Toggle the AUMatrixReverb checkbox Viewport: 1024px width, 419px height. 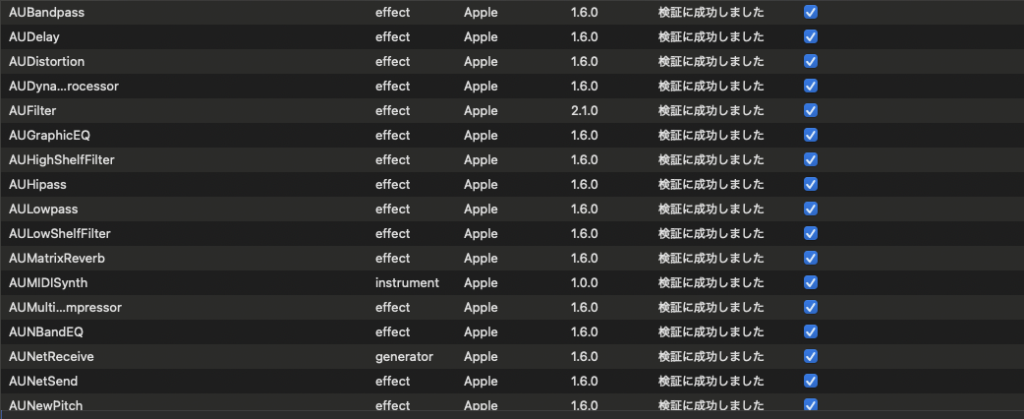pyautogui.click(x=810, y=258)
